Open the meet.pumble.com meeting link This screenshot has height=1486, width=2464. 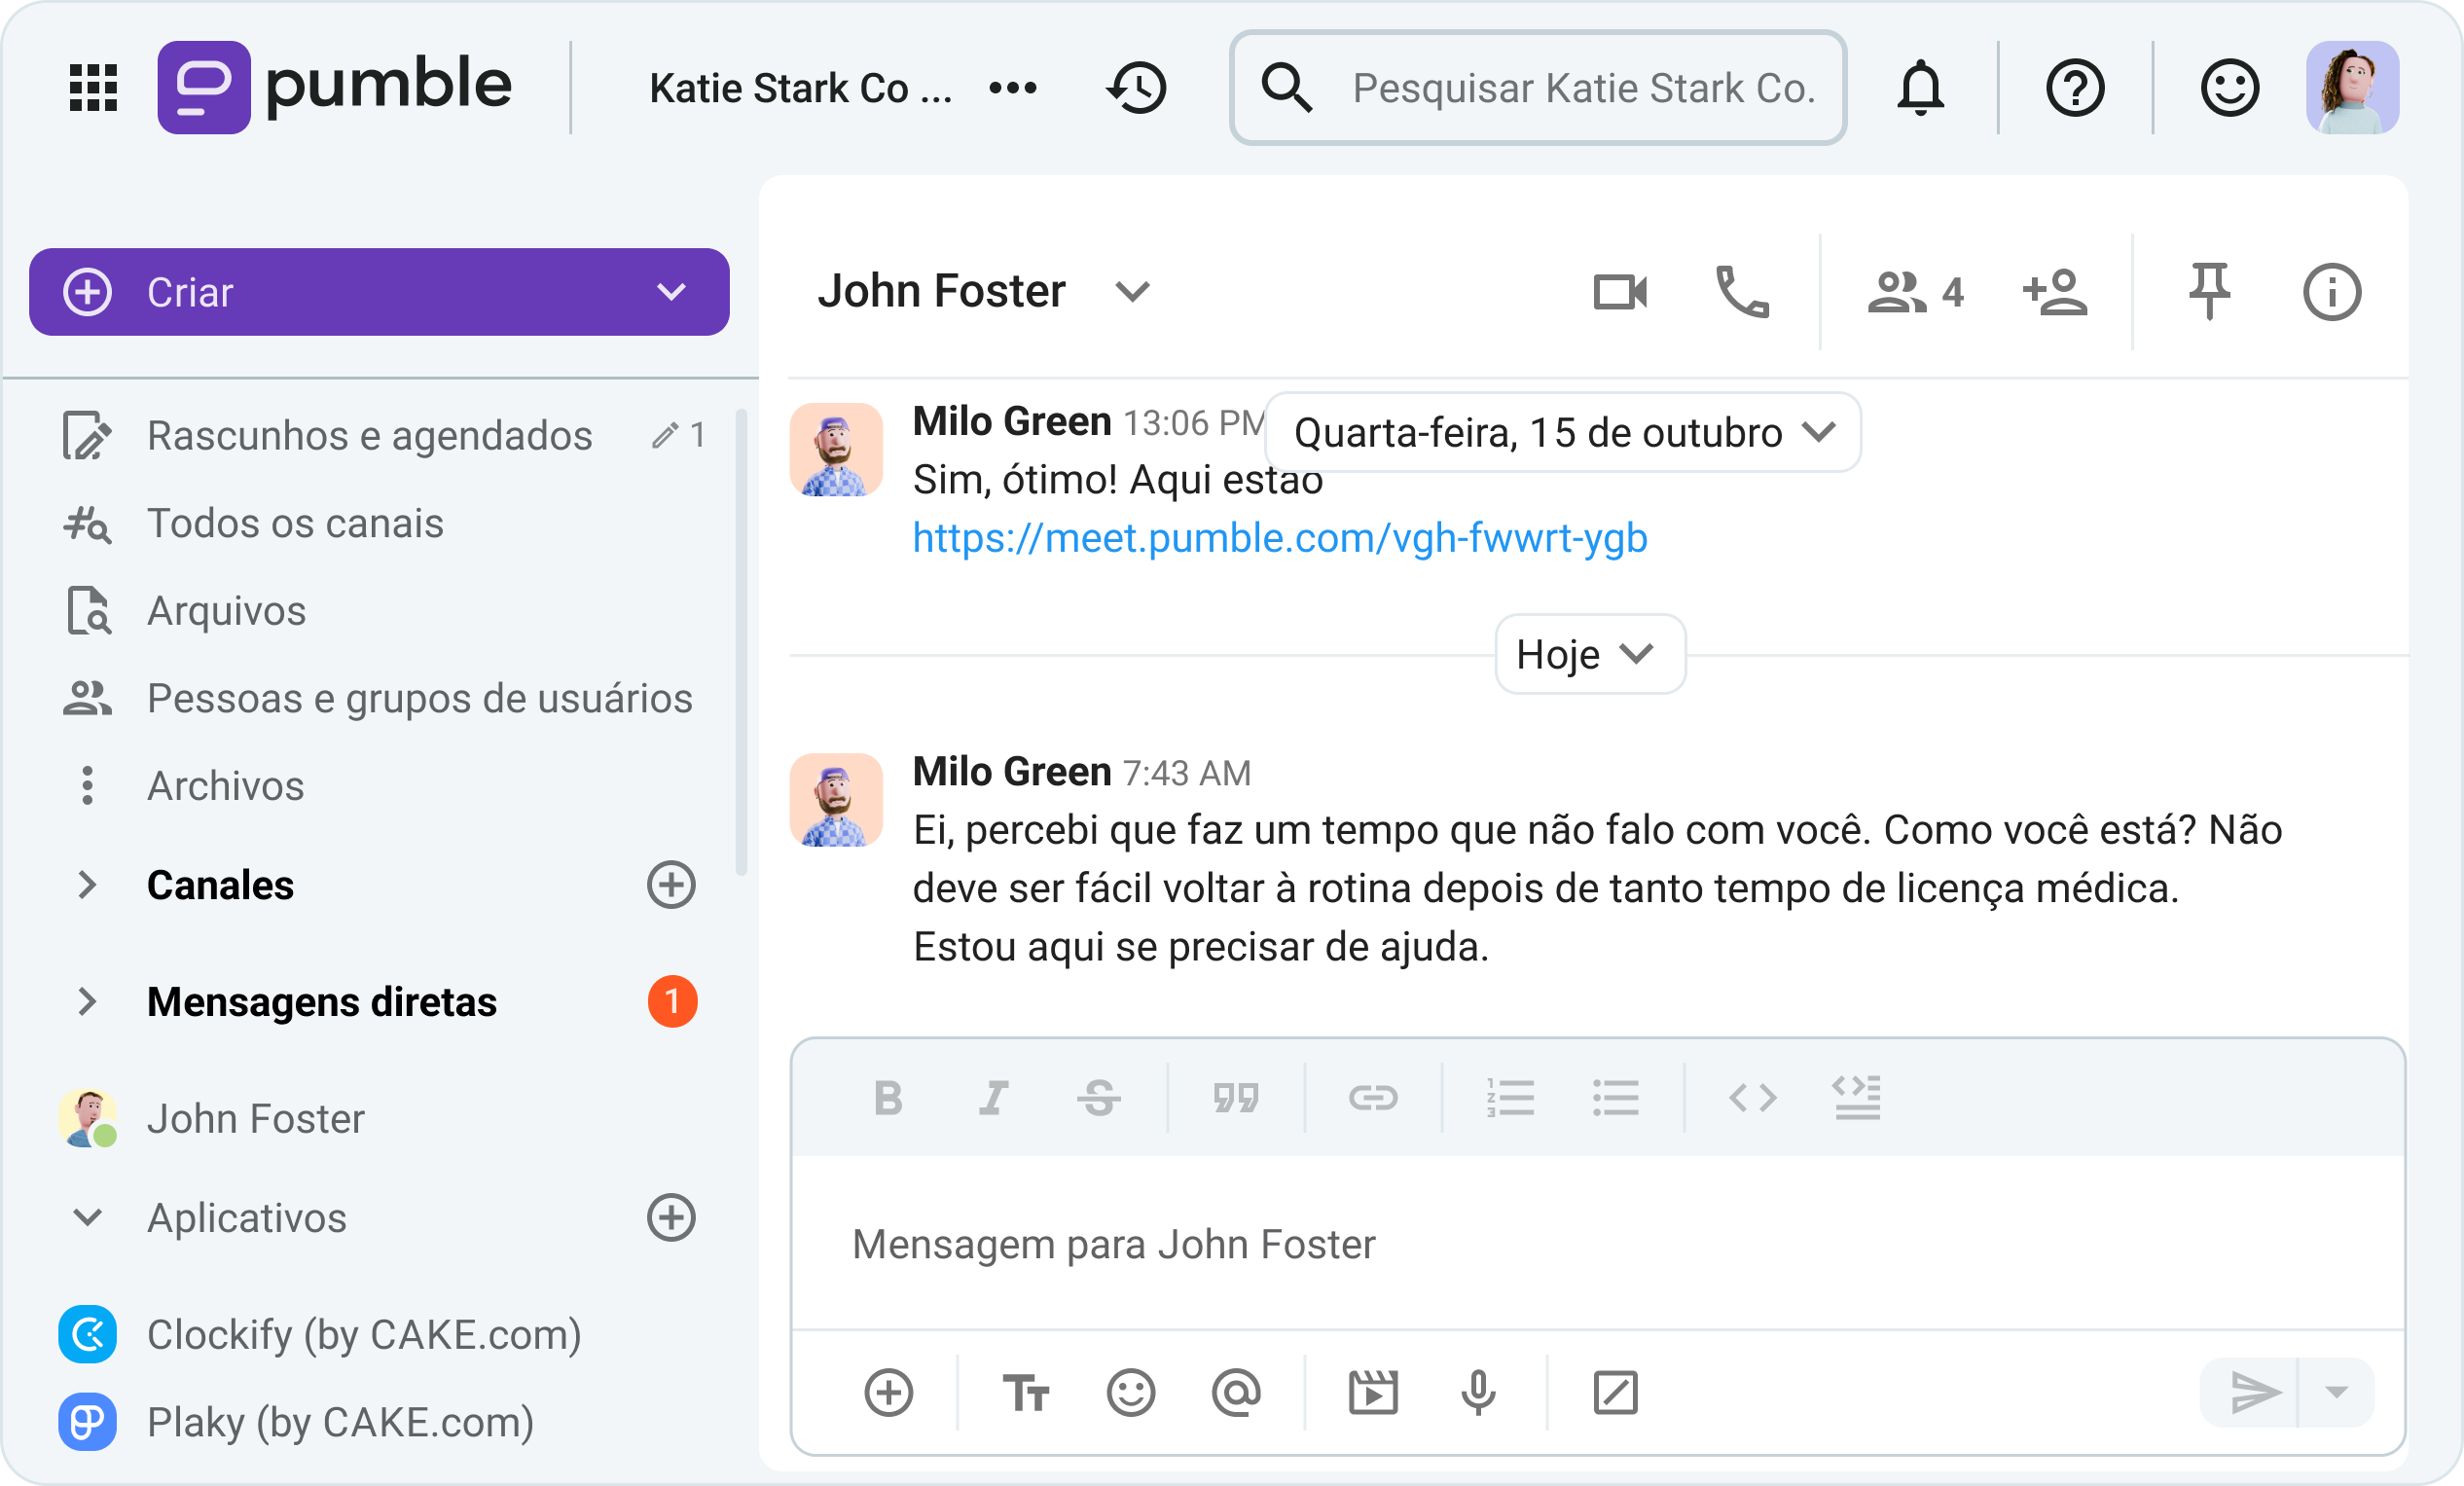(x=1280, y=538)
